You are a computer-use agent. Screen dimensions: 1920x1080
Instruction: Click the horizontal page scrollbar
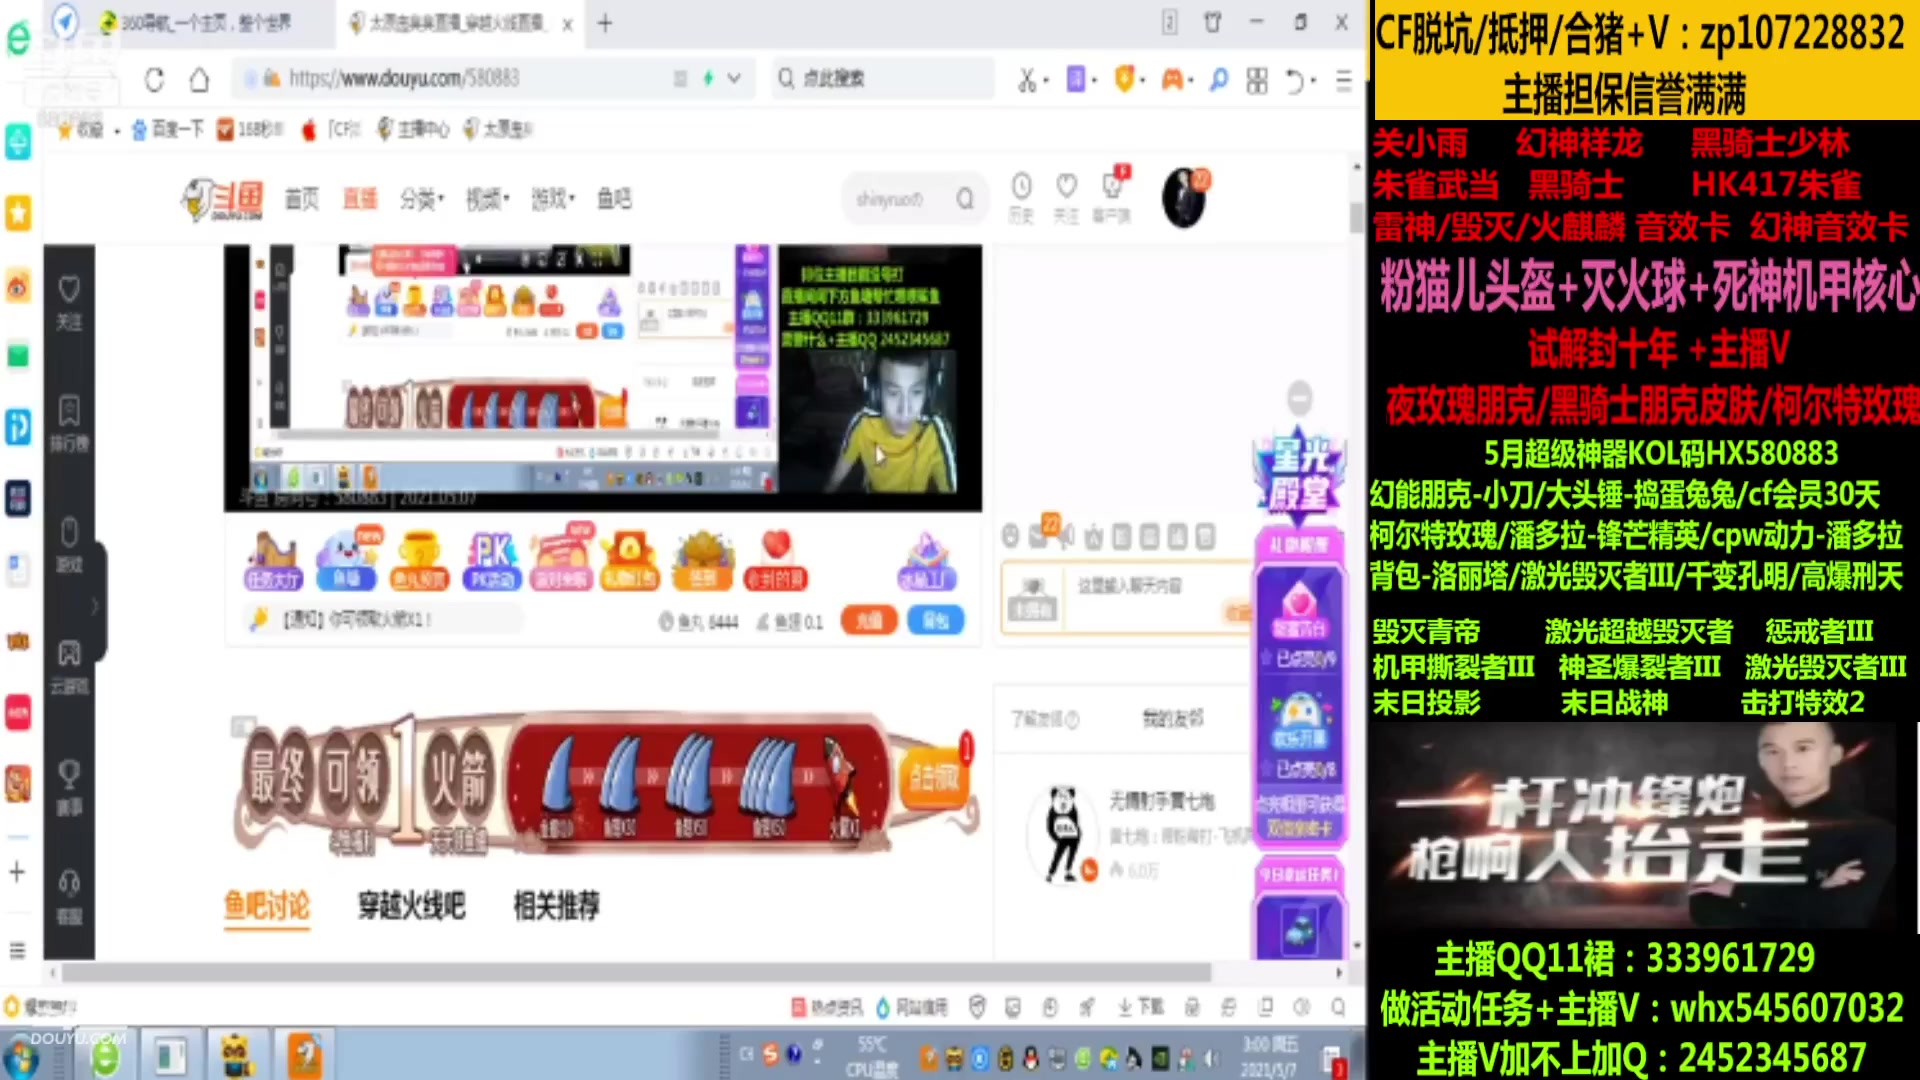coord(636,972)
